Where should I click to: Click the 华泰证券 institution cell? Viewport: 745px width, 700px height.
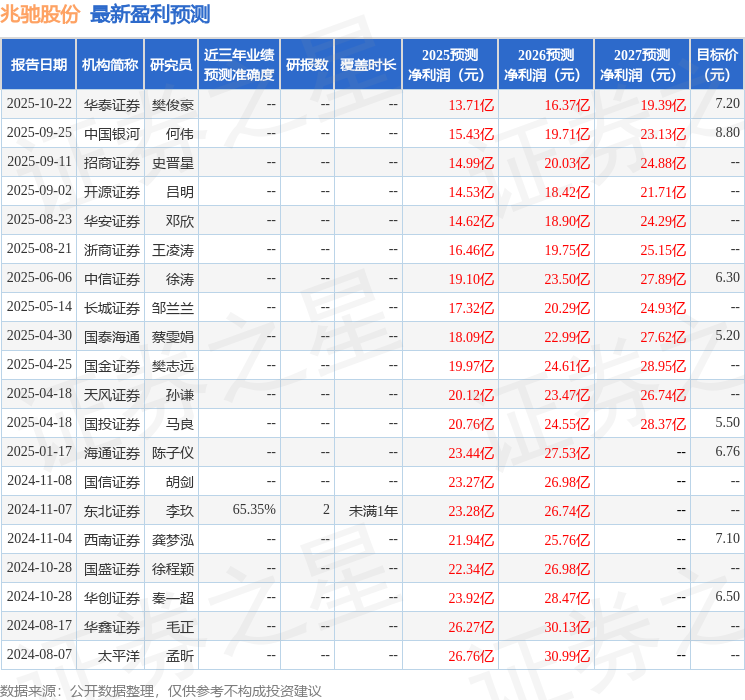tap(112, 105)
